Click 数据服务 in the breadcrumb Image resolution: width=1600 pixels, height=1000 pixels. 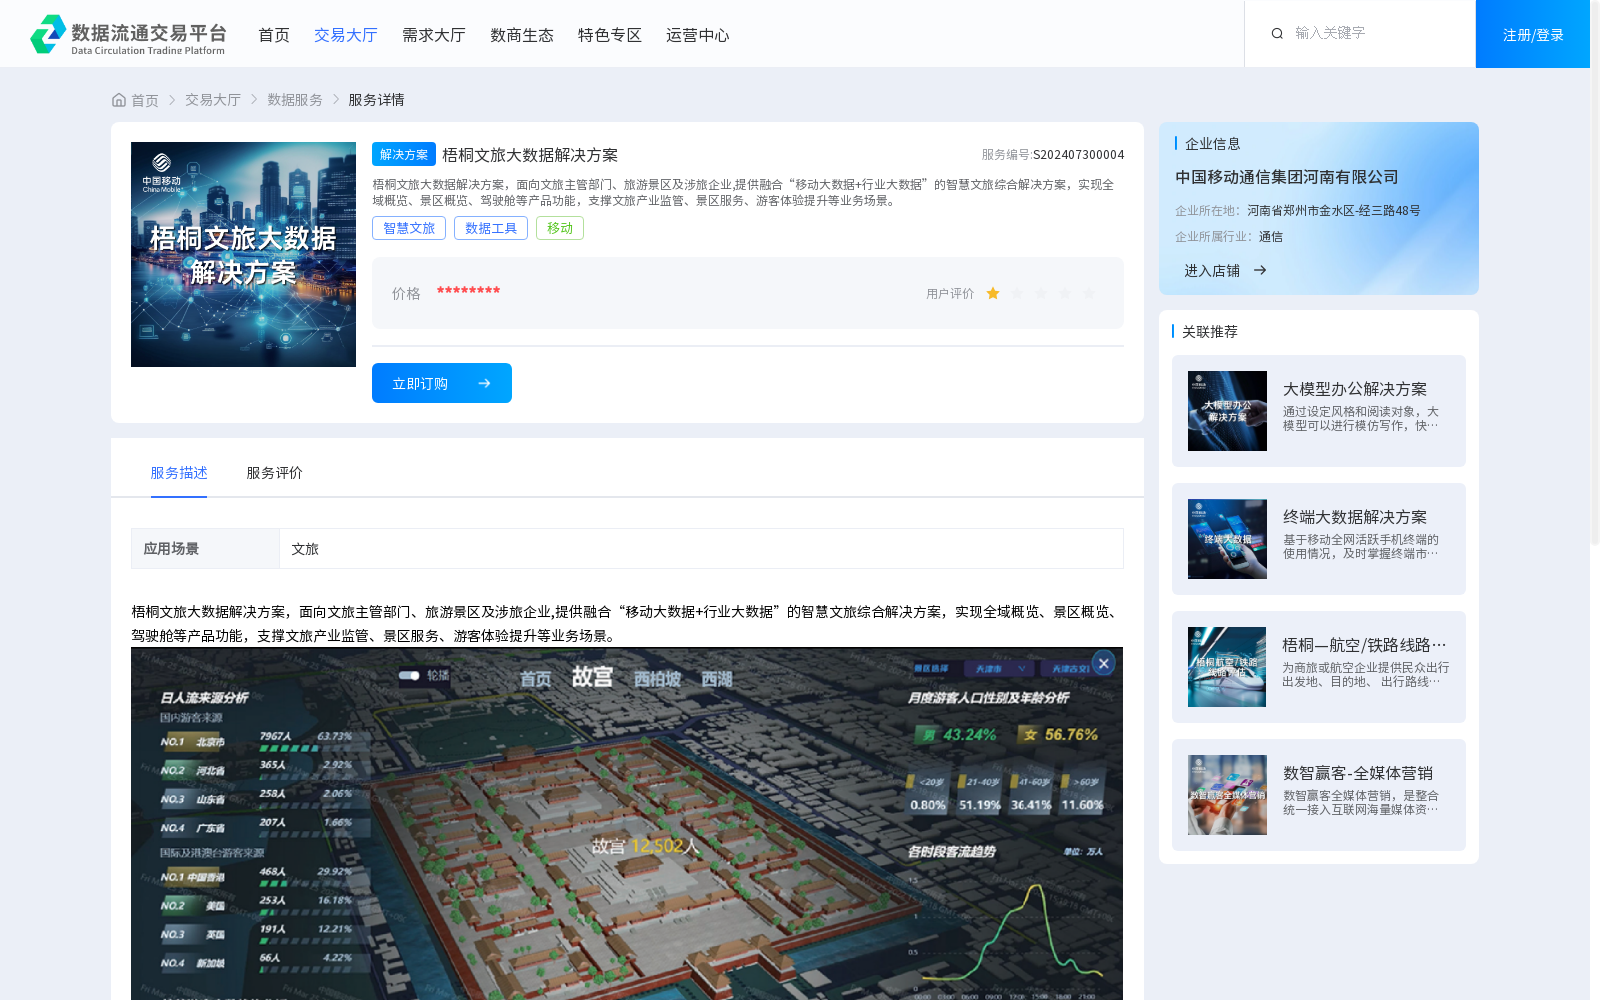(x=295, y=100)
